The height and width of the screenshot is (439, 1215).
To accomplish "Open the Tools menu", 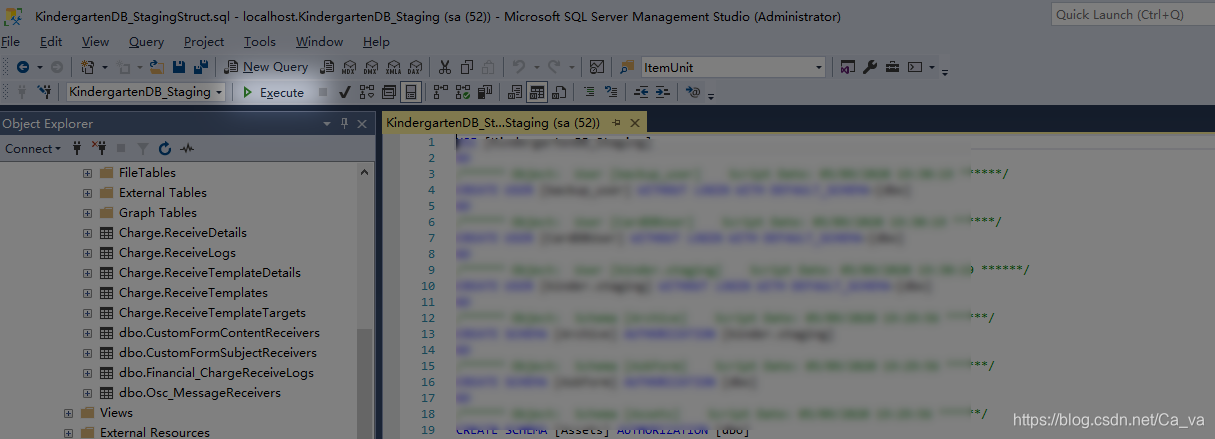I will (260, 41).
